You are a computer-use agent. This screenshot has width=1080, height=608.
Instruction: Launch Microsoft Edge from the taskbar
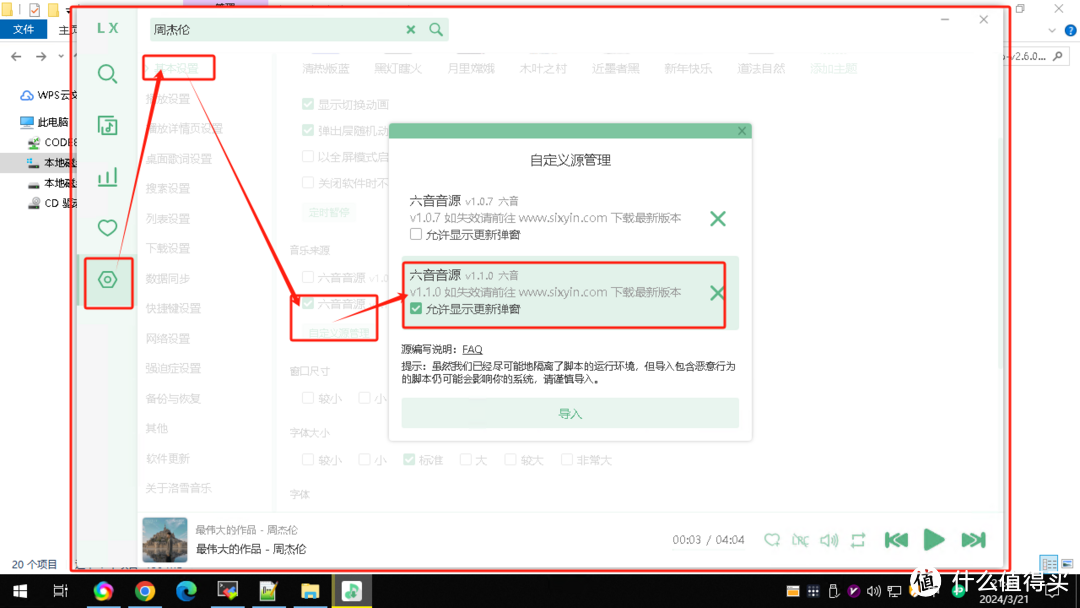coord(186,591)
